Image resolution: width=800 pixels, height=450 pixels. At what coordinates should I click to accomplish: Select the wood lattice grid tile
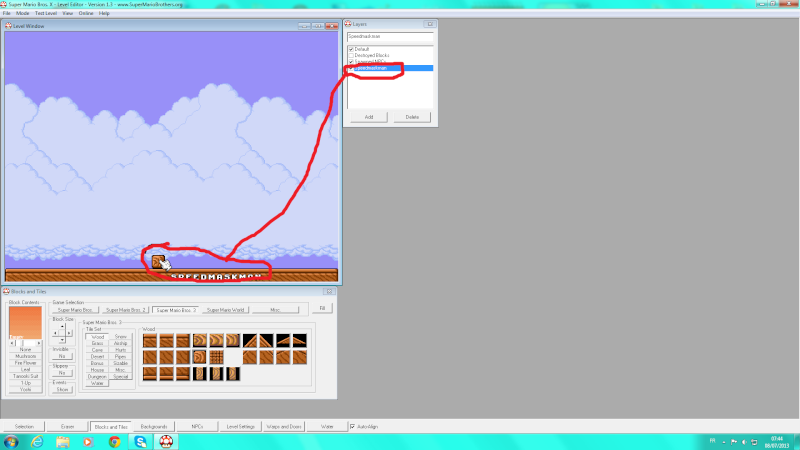[216, 357]
